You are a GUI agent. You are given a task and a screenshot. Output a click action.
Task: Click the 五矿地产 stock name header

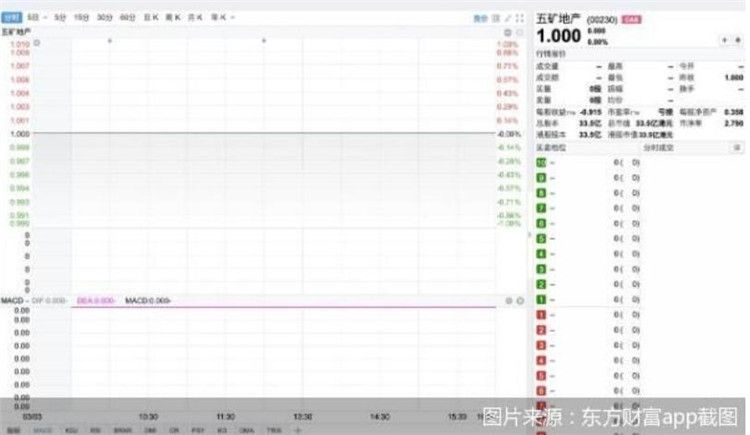pyautogui.click(x=556, y=18)
